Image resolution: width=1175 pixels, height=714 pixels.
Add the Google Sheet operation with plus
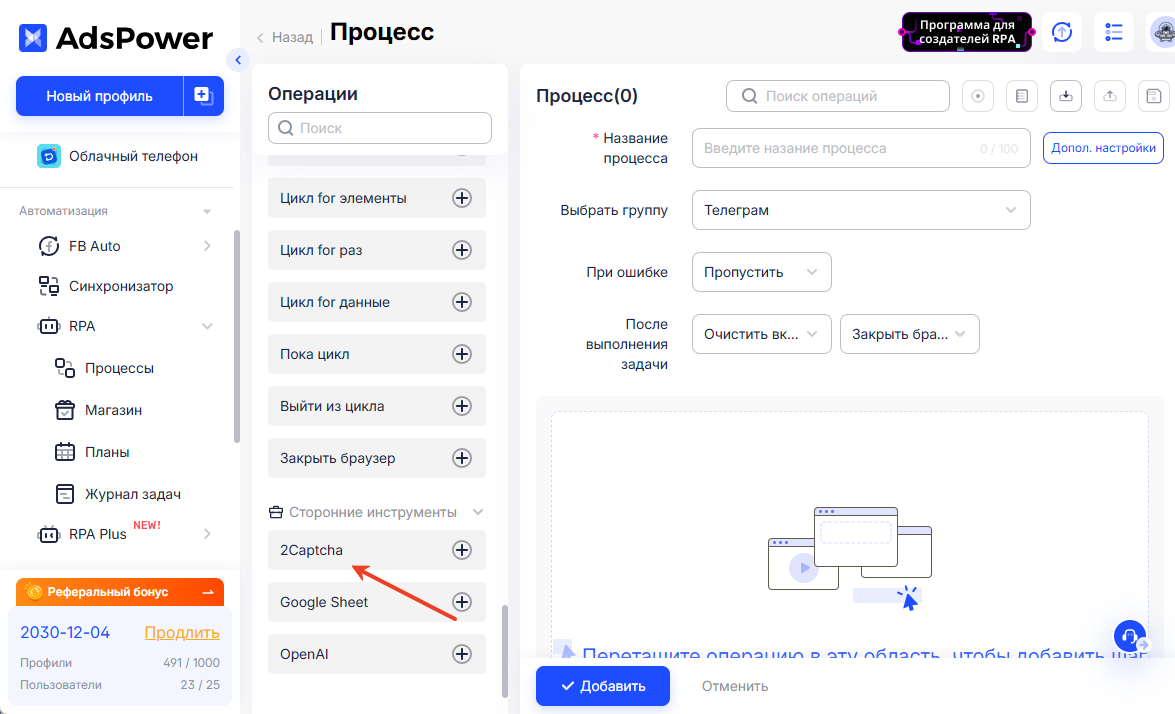(462, 602)
